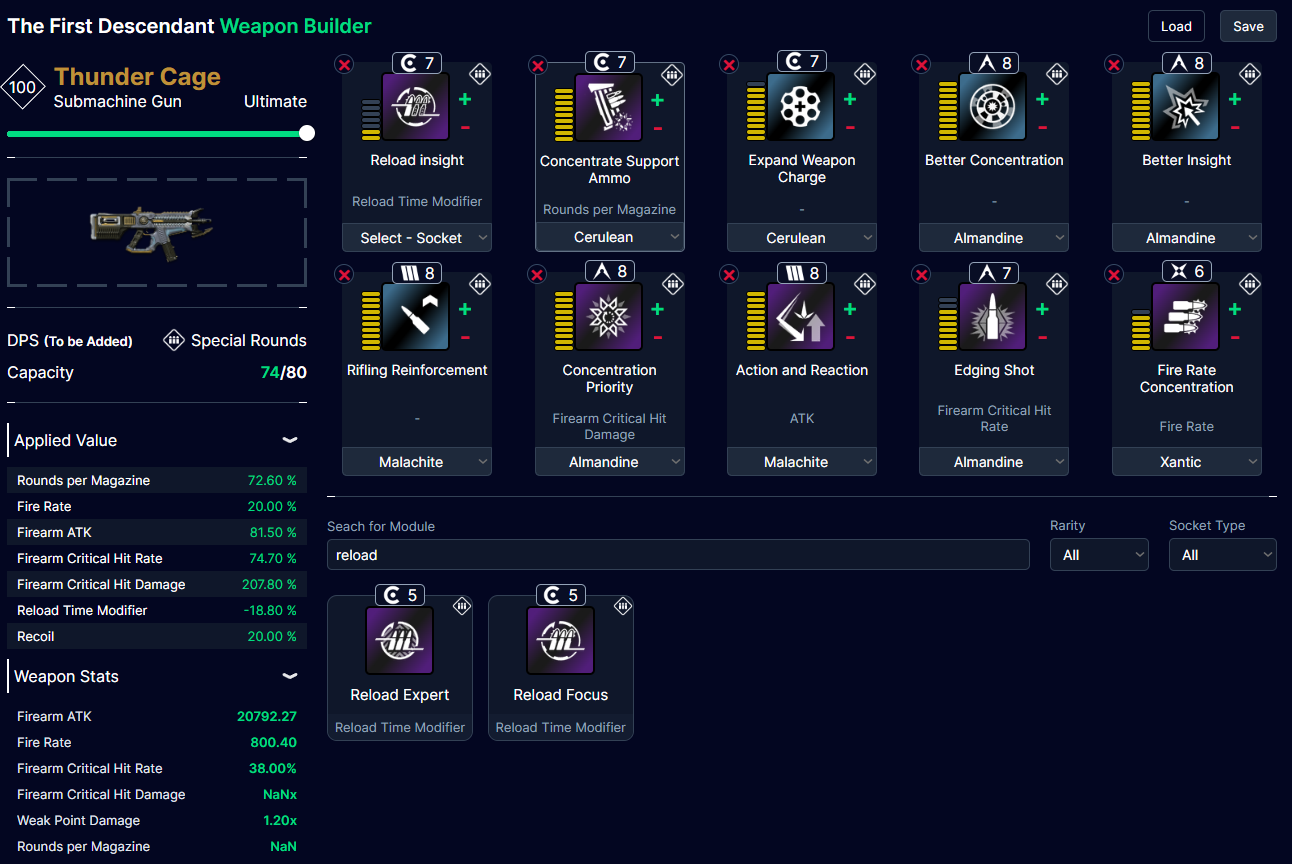This screenshot has width=1292, height=864.
Task: Open the Select - Socket dropdown under Reload insight
Action: [x=417, y=238]
